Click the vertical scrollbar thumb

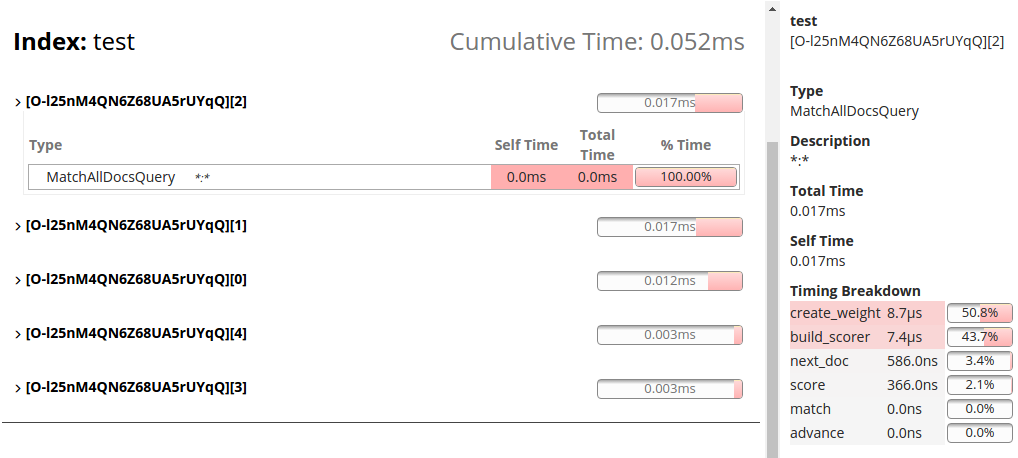pos(771,300)
